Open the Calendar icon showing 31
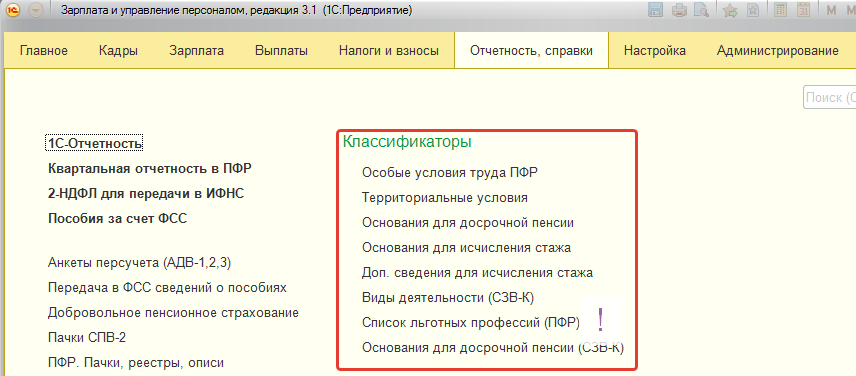 [803, 10]
